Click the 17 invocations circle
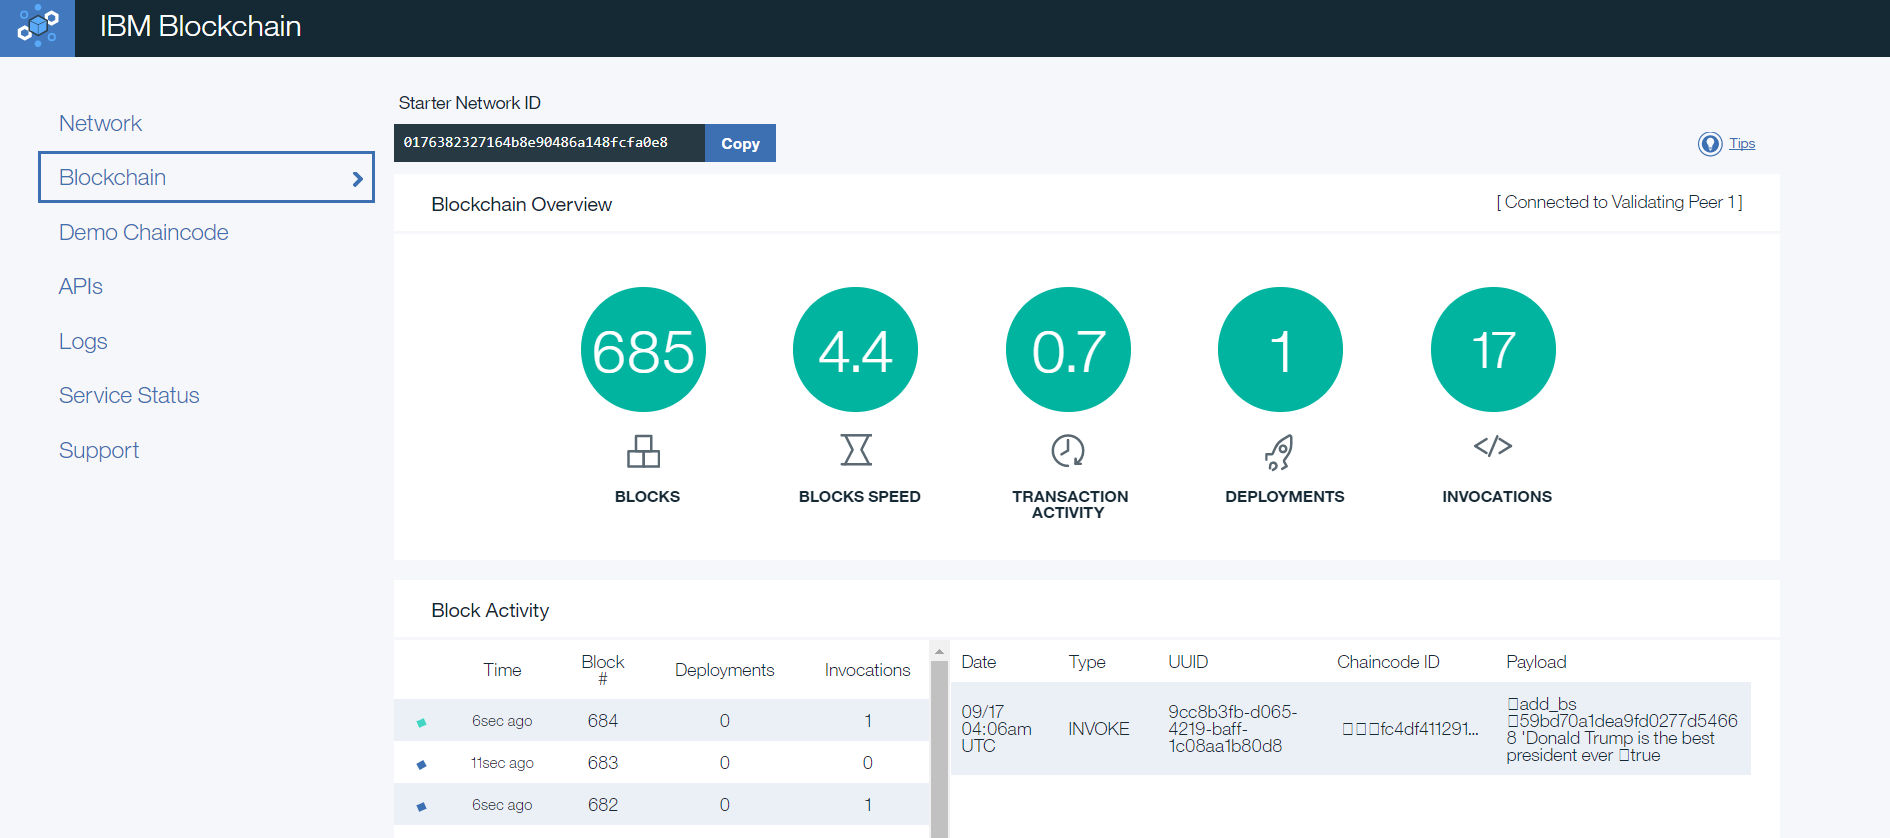The width and height of the screenshot is (1890, 838). pos(1493,350)
